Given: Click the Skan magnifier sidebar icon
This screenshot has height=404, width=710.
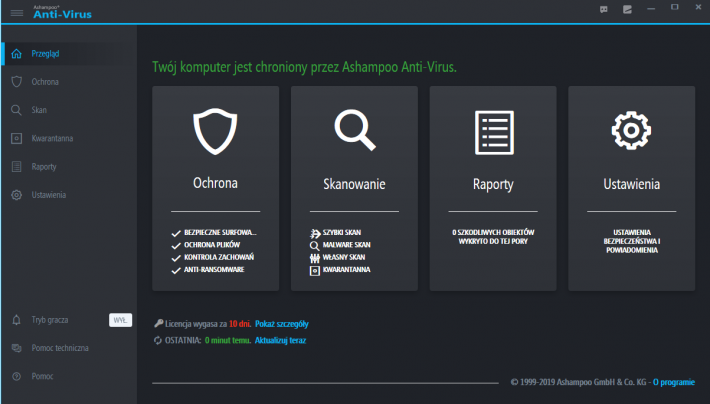Looking at the screenshot, I should [16, 110].
